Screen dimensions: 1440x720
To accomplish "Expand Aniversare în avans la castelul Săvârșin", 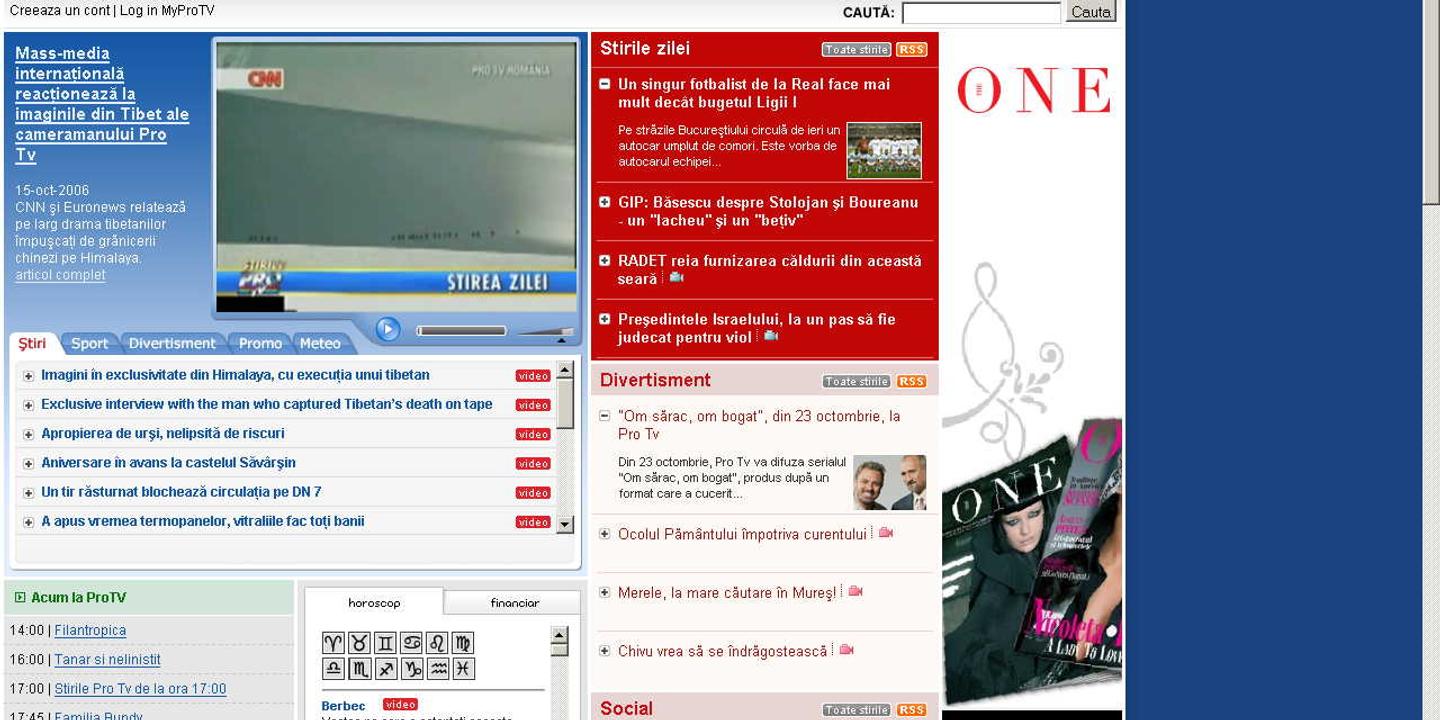I will [x=28, y=464].
